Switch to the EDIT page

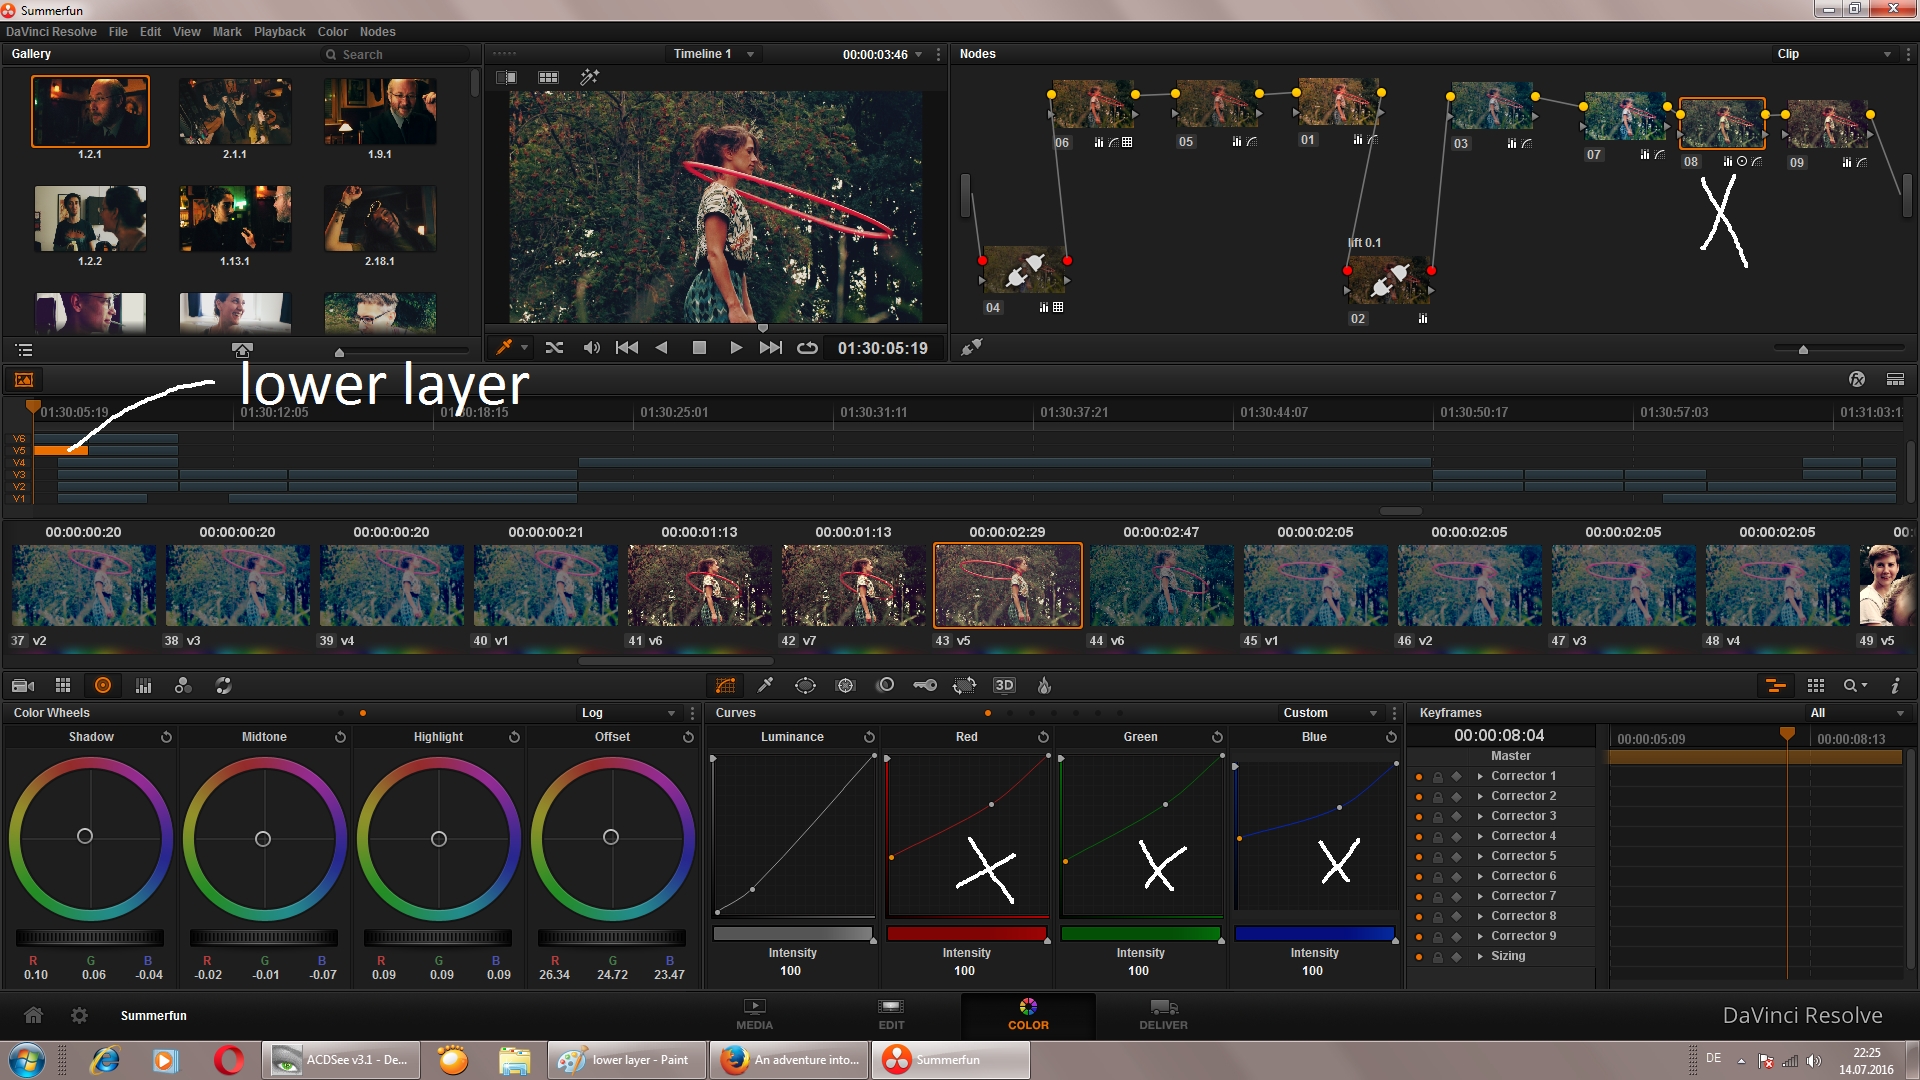tap(891, 1014)
